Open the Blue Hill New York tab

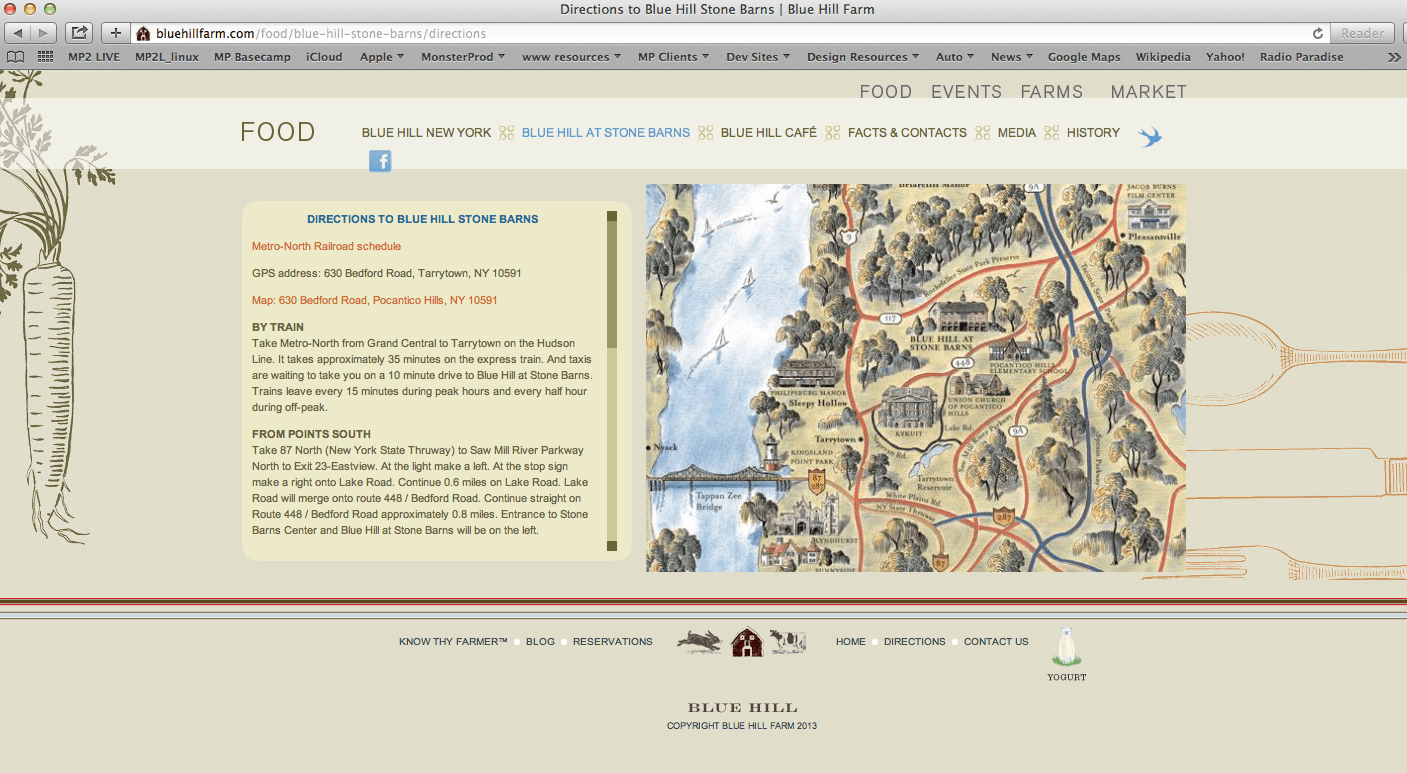coord(427,133)
